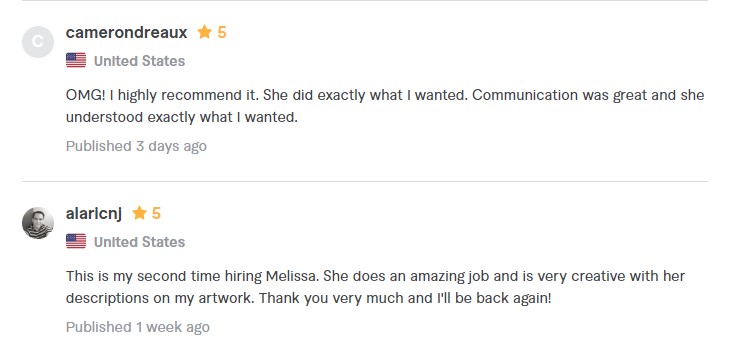Viewport: 732px width, 362px height.
Task: Click the rating number 5 next to camerondreaux
Action: pos(222,32)
